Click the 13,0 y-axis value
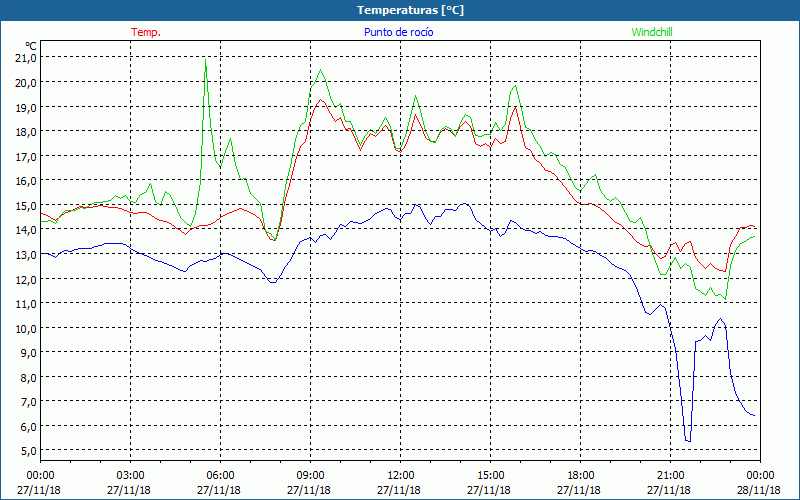The width and height of the screenshot is (800, 500). click(x=26, y=255)
